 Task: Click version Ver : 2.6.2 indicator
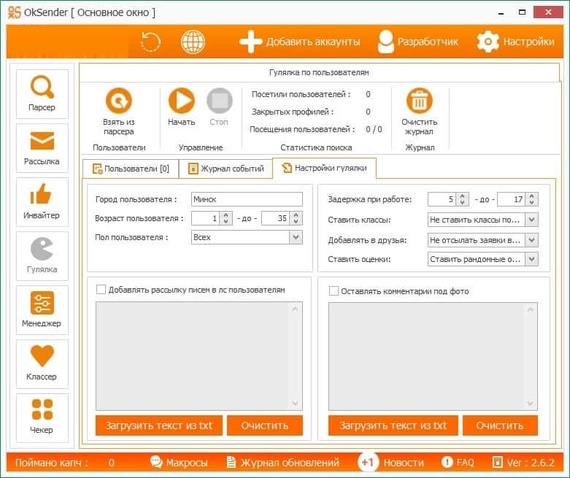[523, 462]
